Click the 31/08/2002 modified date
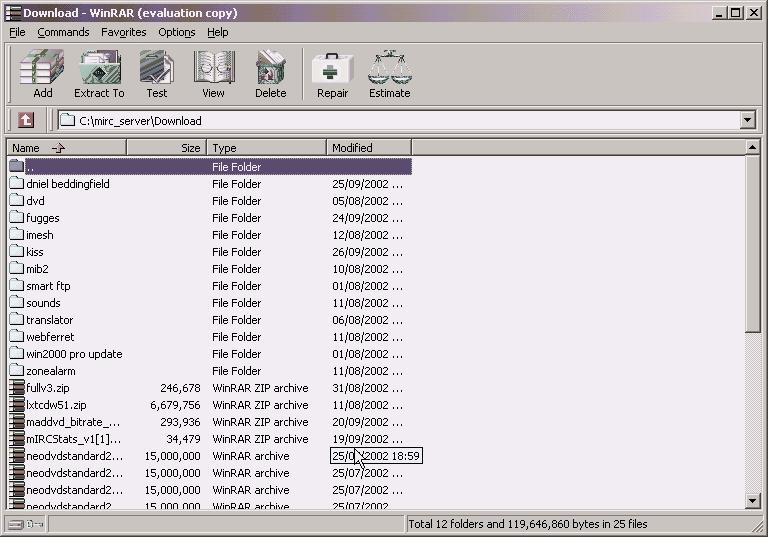 coord(367,388)
